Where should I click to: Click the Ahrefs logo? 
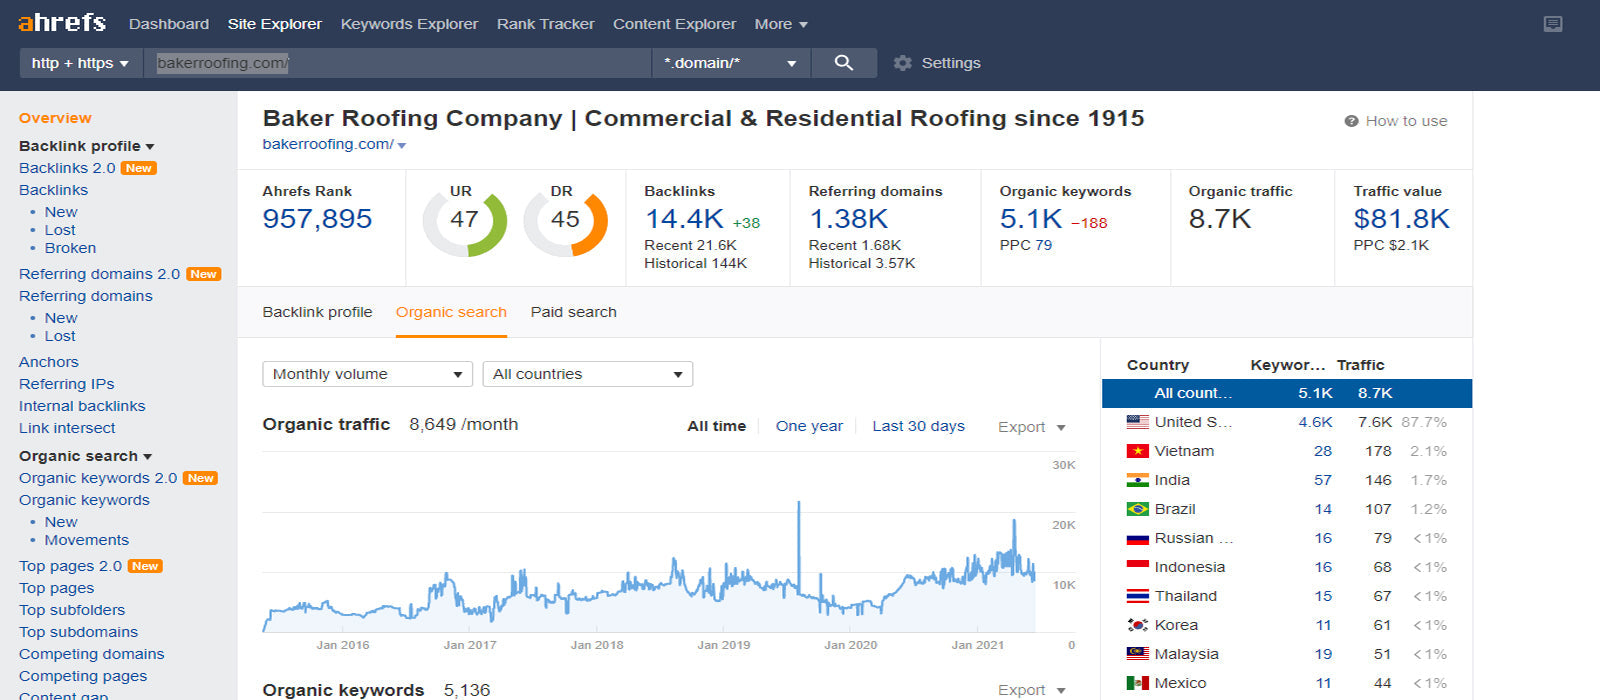pos(62,23)
